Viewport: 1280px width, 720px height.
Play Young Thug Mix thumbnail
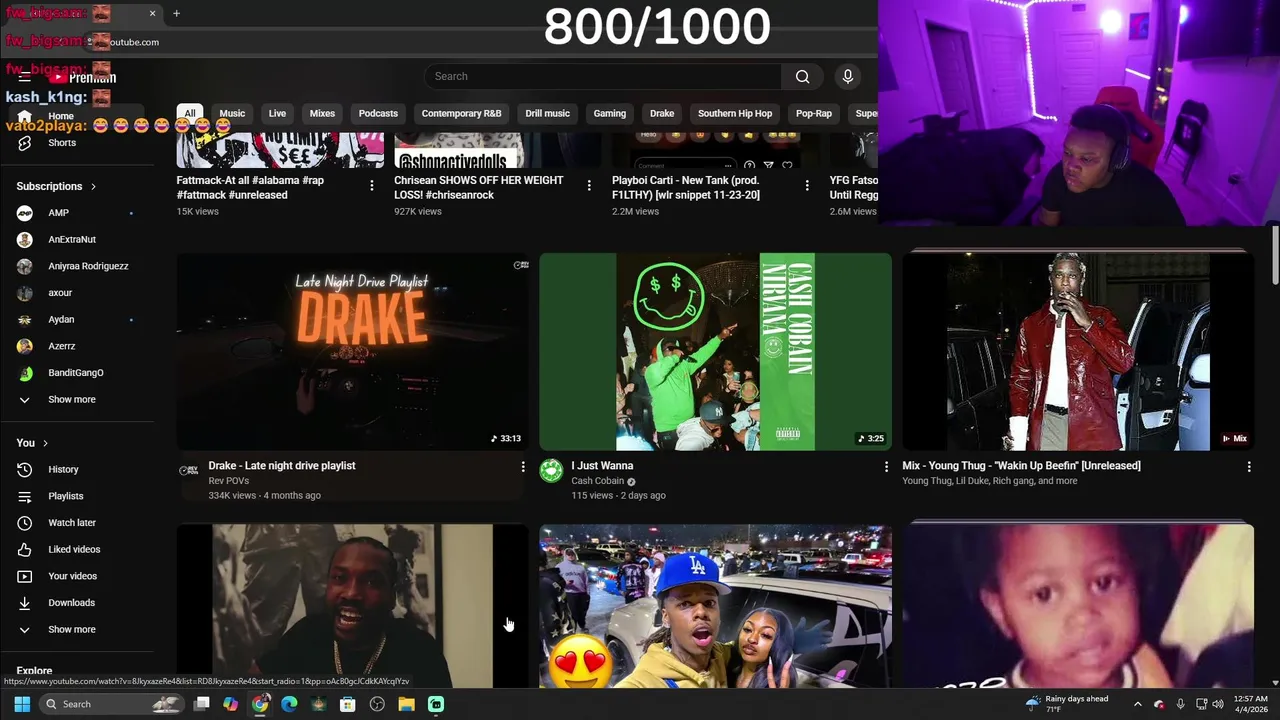coord(1078,352)
